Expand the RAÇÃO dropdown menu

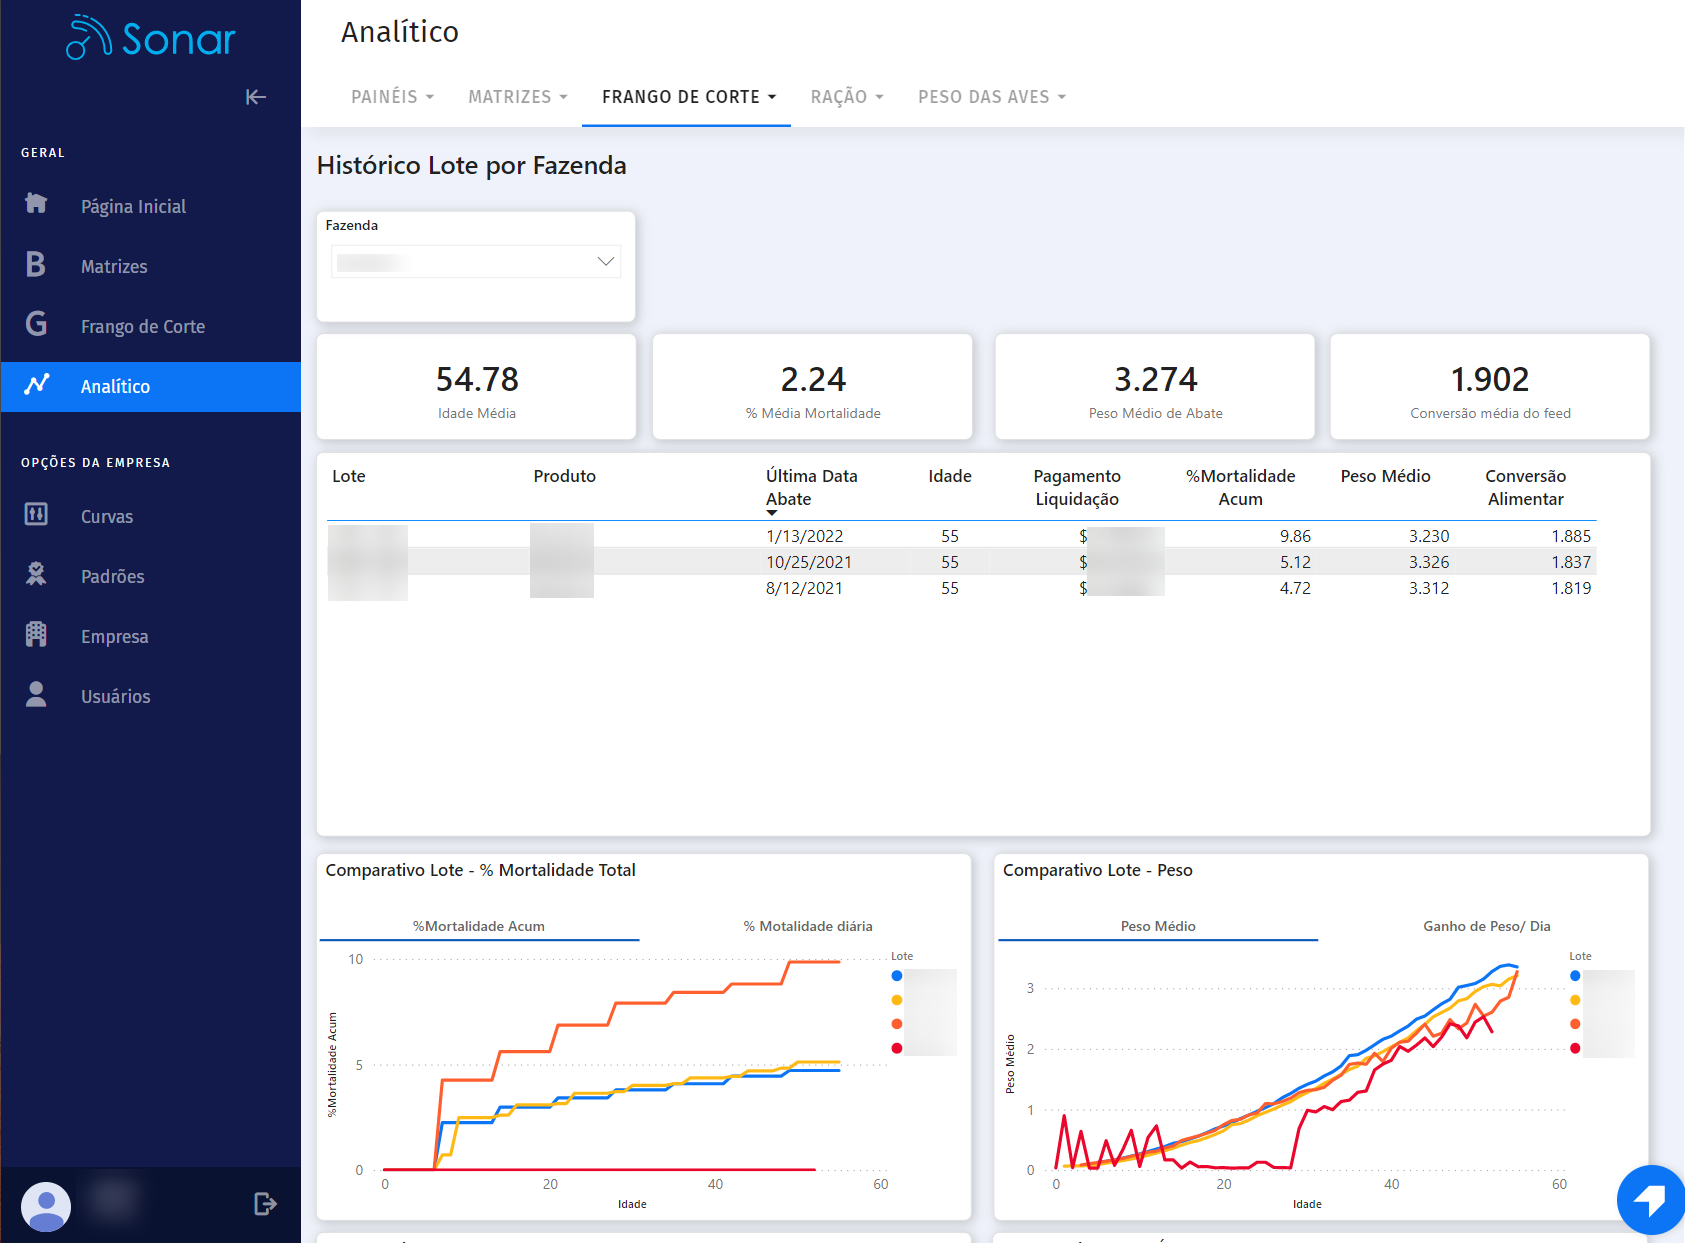(x=847, y=97)
